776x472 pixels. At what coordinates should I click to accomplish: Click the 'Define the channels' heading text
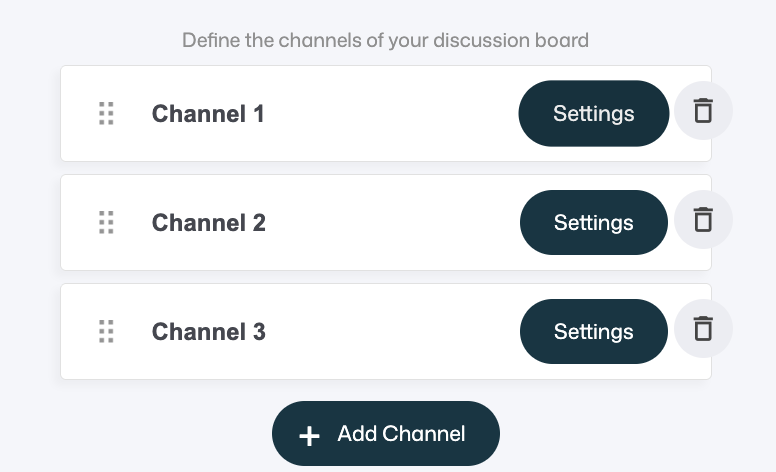[385, 41]
